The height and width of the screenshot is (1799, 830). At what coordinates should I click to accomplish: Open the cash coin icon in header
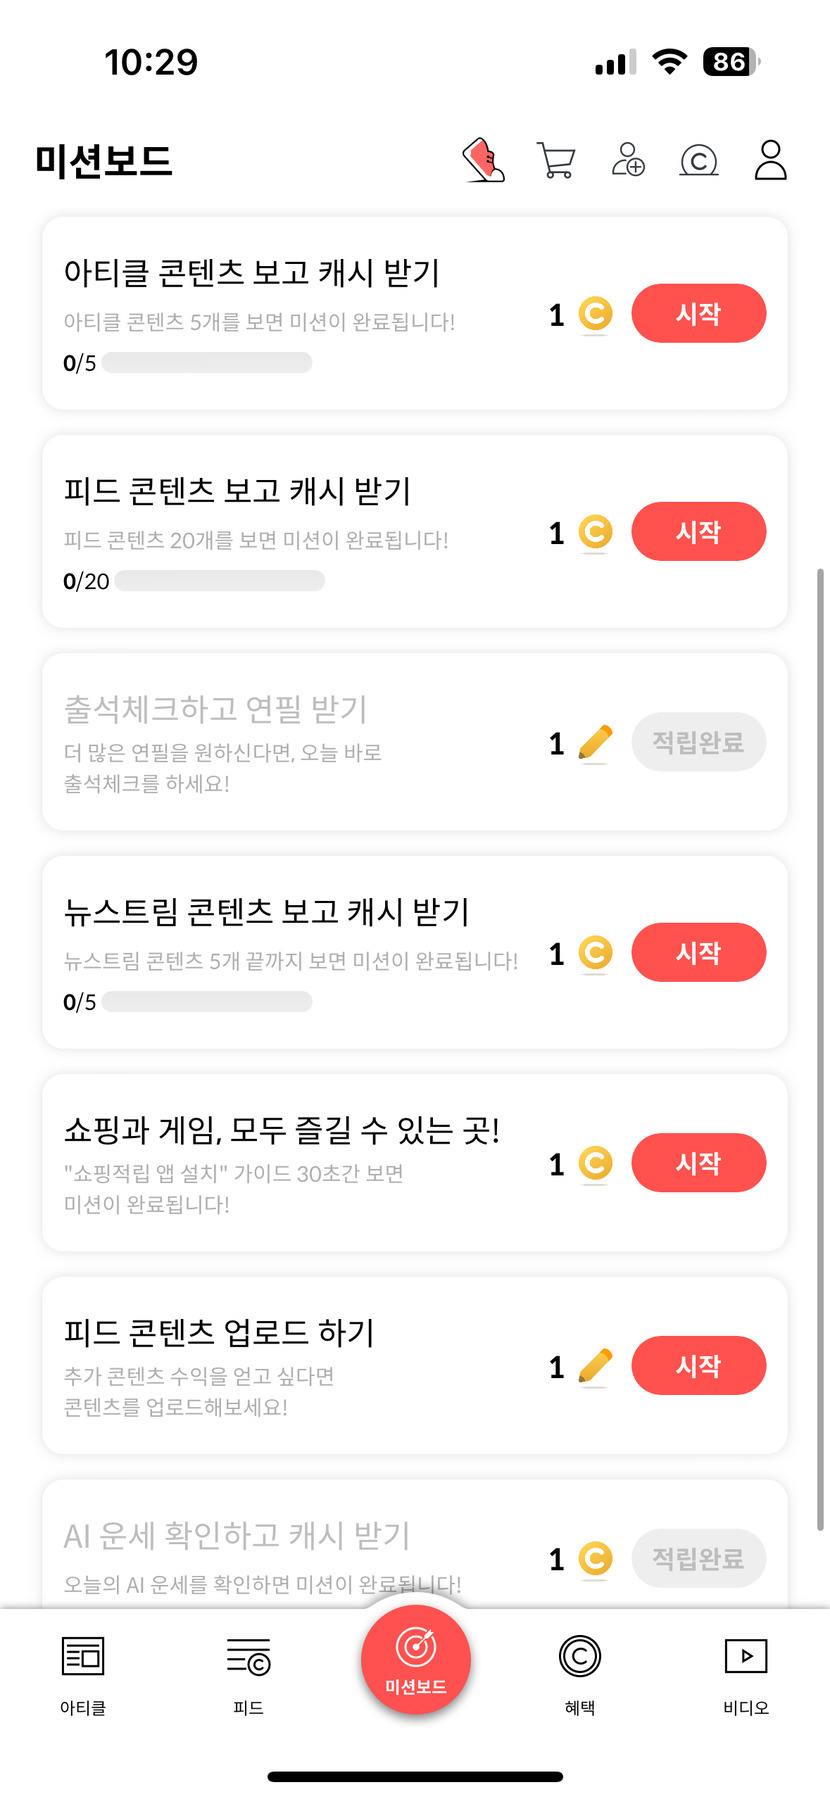[x=699, y=160]
